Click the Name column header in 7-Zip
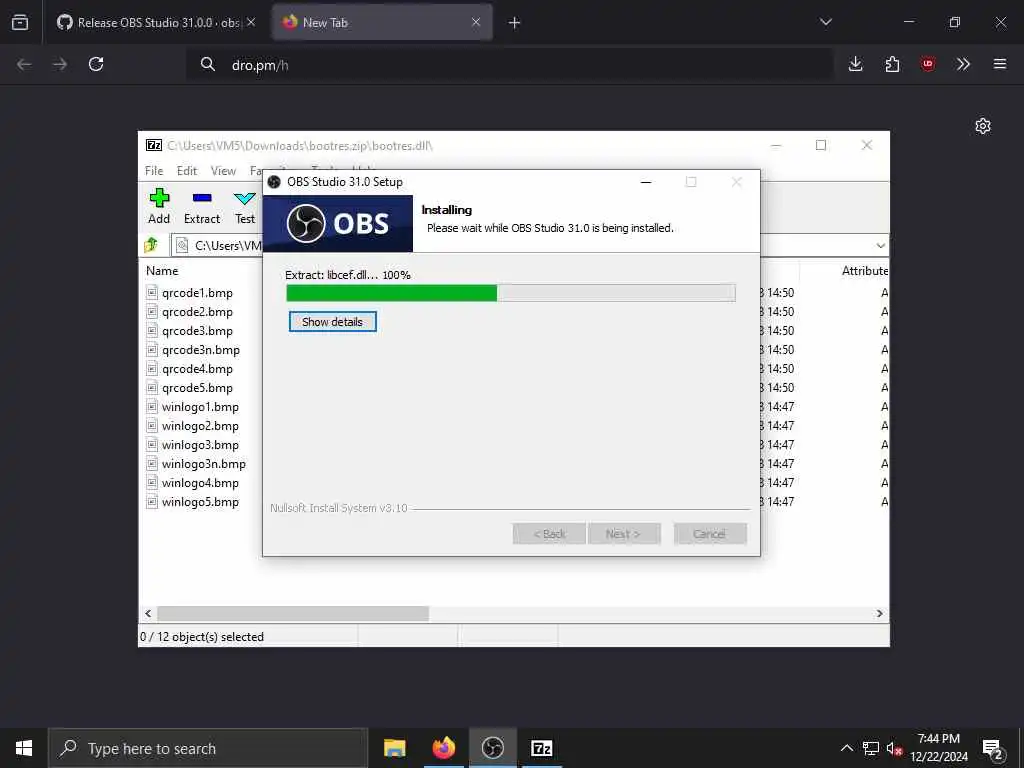Viewport: 1024px width, 768px height. (x=162, y=270)
